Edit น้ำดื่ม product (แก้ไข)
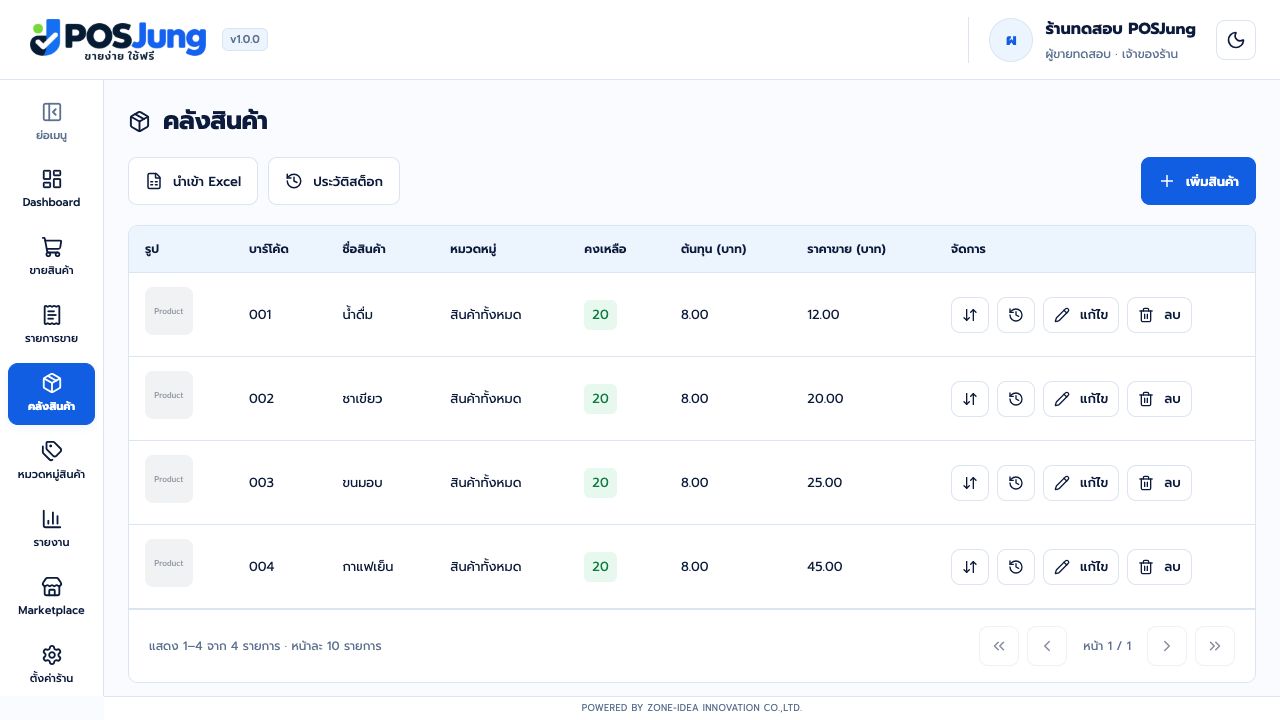Image resolution: width=1280 pixels, height=720 pixels. [x=1081, y=315]
